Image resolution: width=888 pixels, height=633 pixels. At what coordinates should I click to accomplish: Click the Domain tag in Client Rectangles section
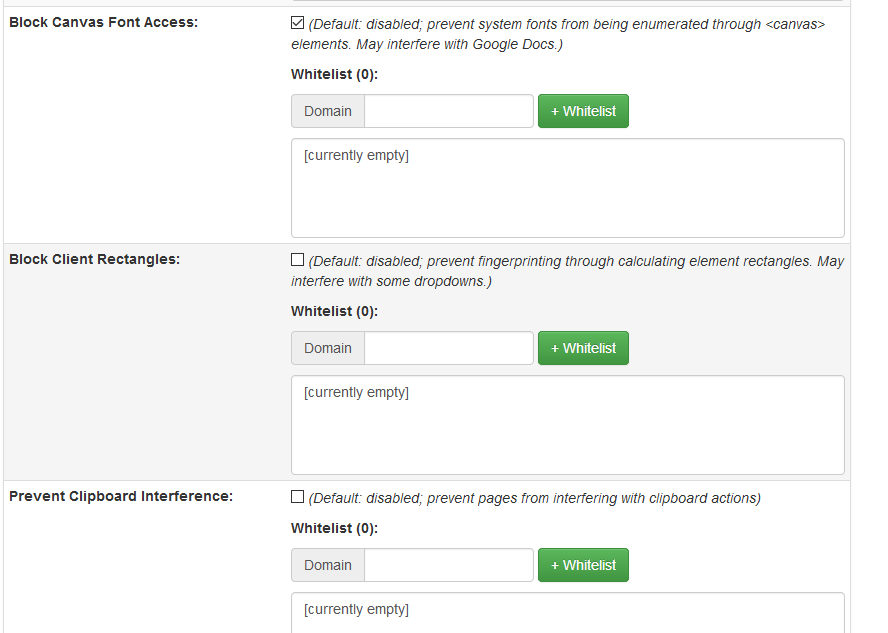[328, 348]
